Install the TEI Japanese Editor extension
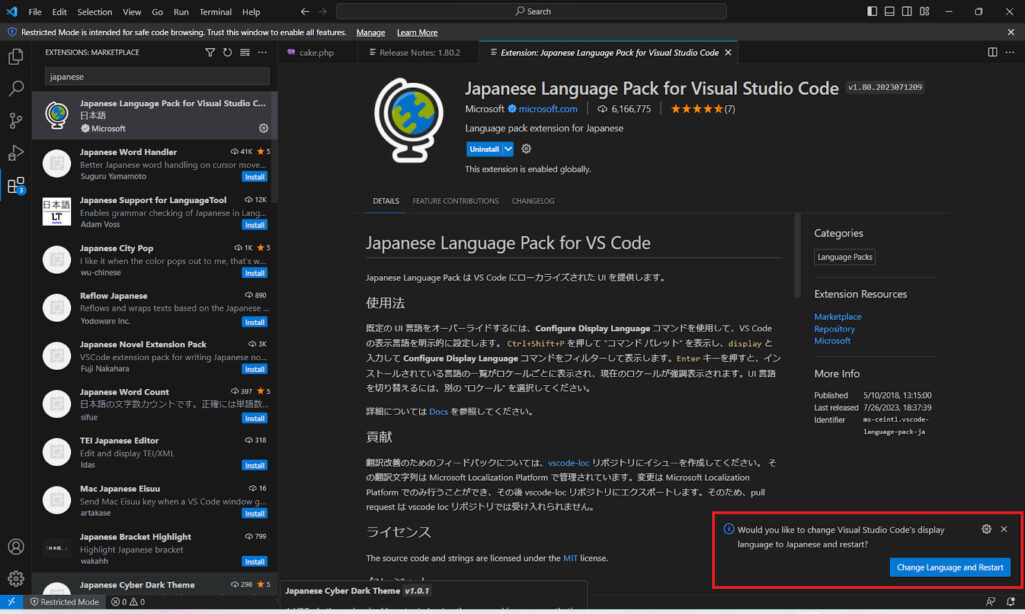Screen dimensions: 1025x614 pyautogui.click(x=254, y=465)
